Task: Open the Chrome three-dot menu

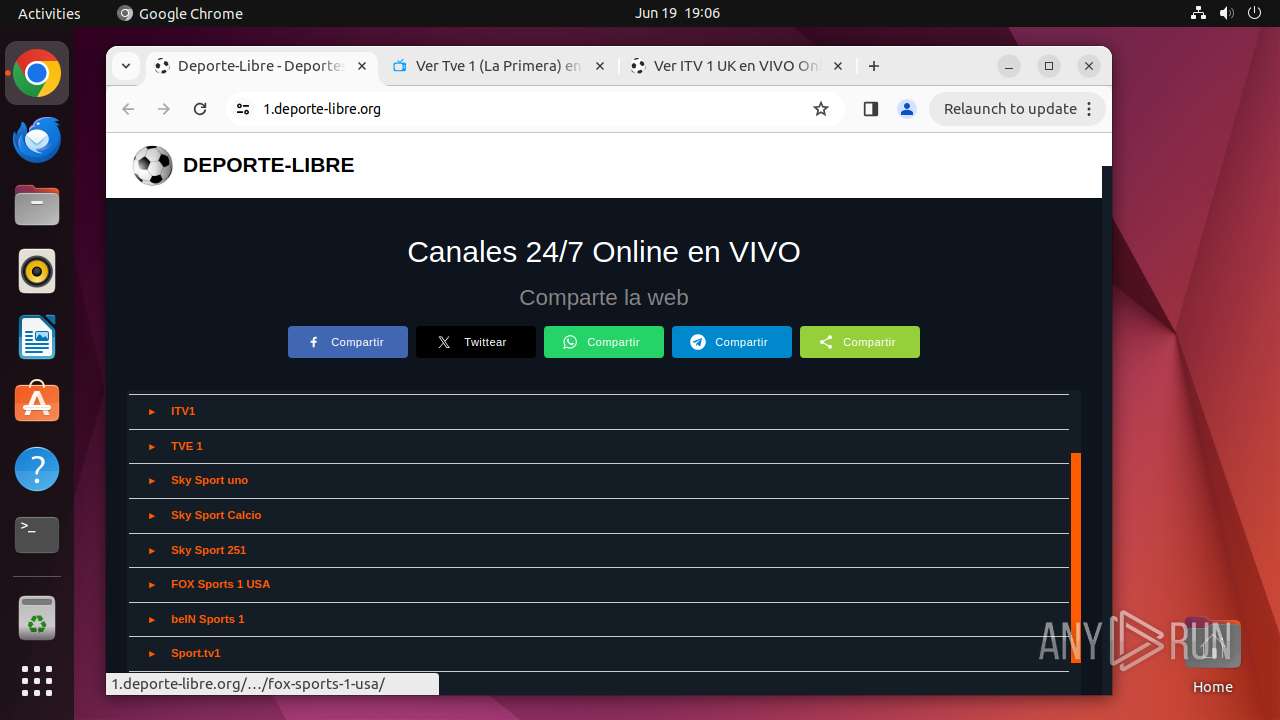Action: (1089, 109)
